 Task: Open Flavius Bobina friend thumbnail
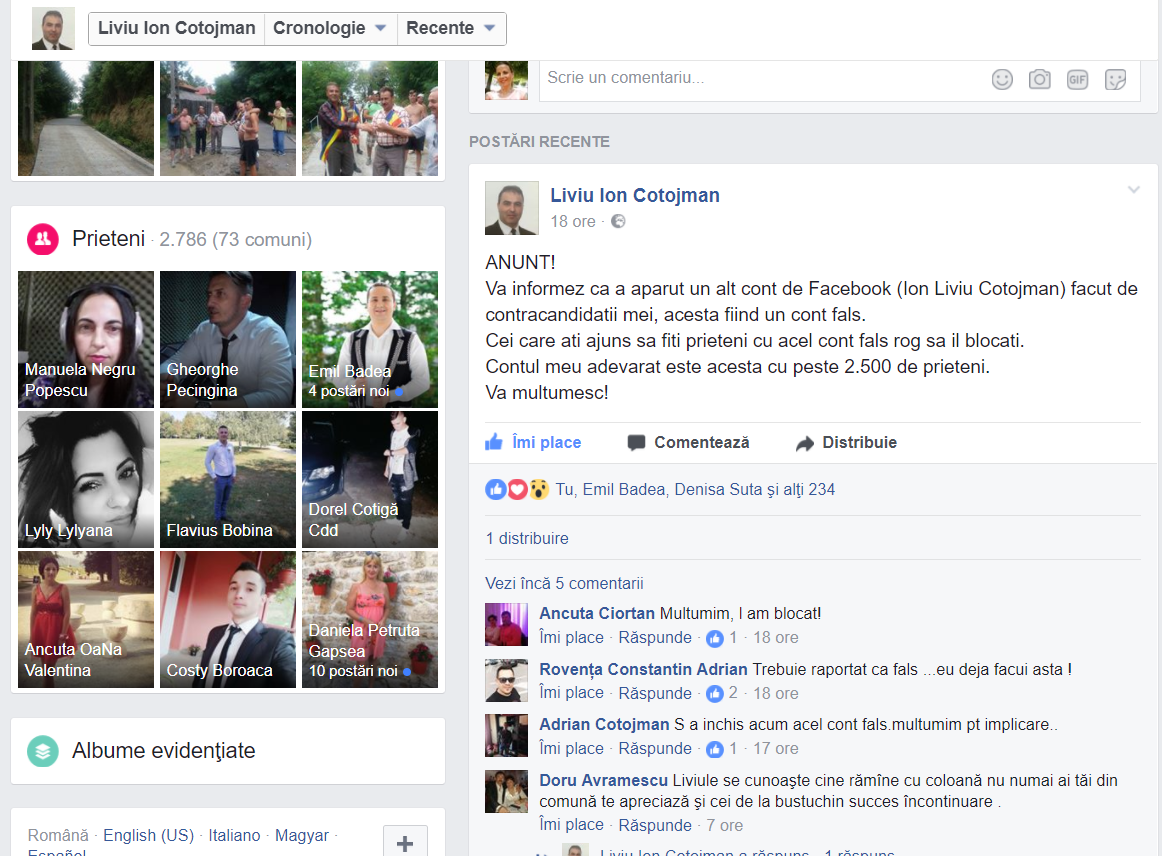(x=228, y=480)
